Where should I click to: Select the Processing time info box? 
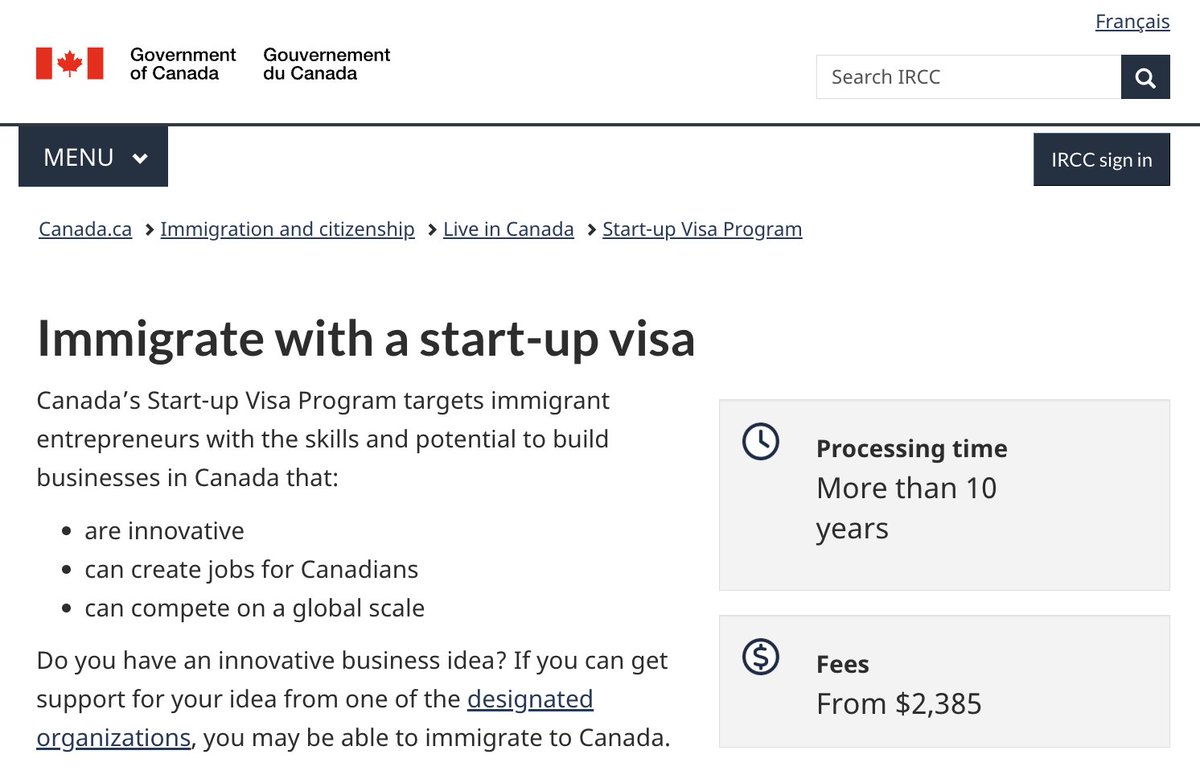tap(944, 495)
